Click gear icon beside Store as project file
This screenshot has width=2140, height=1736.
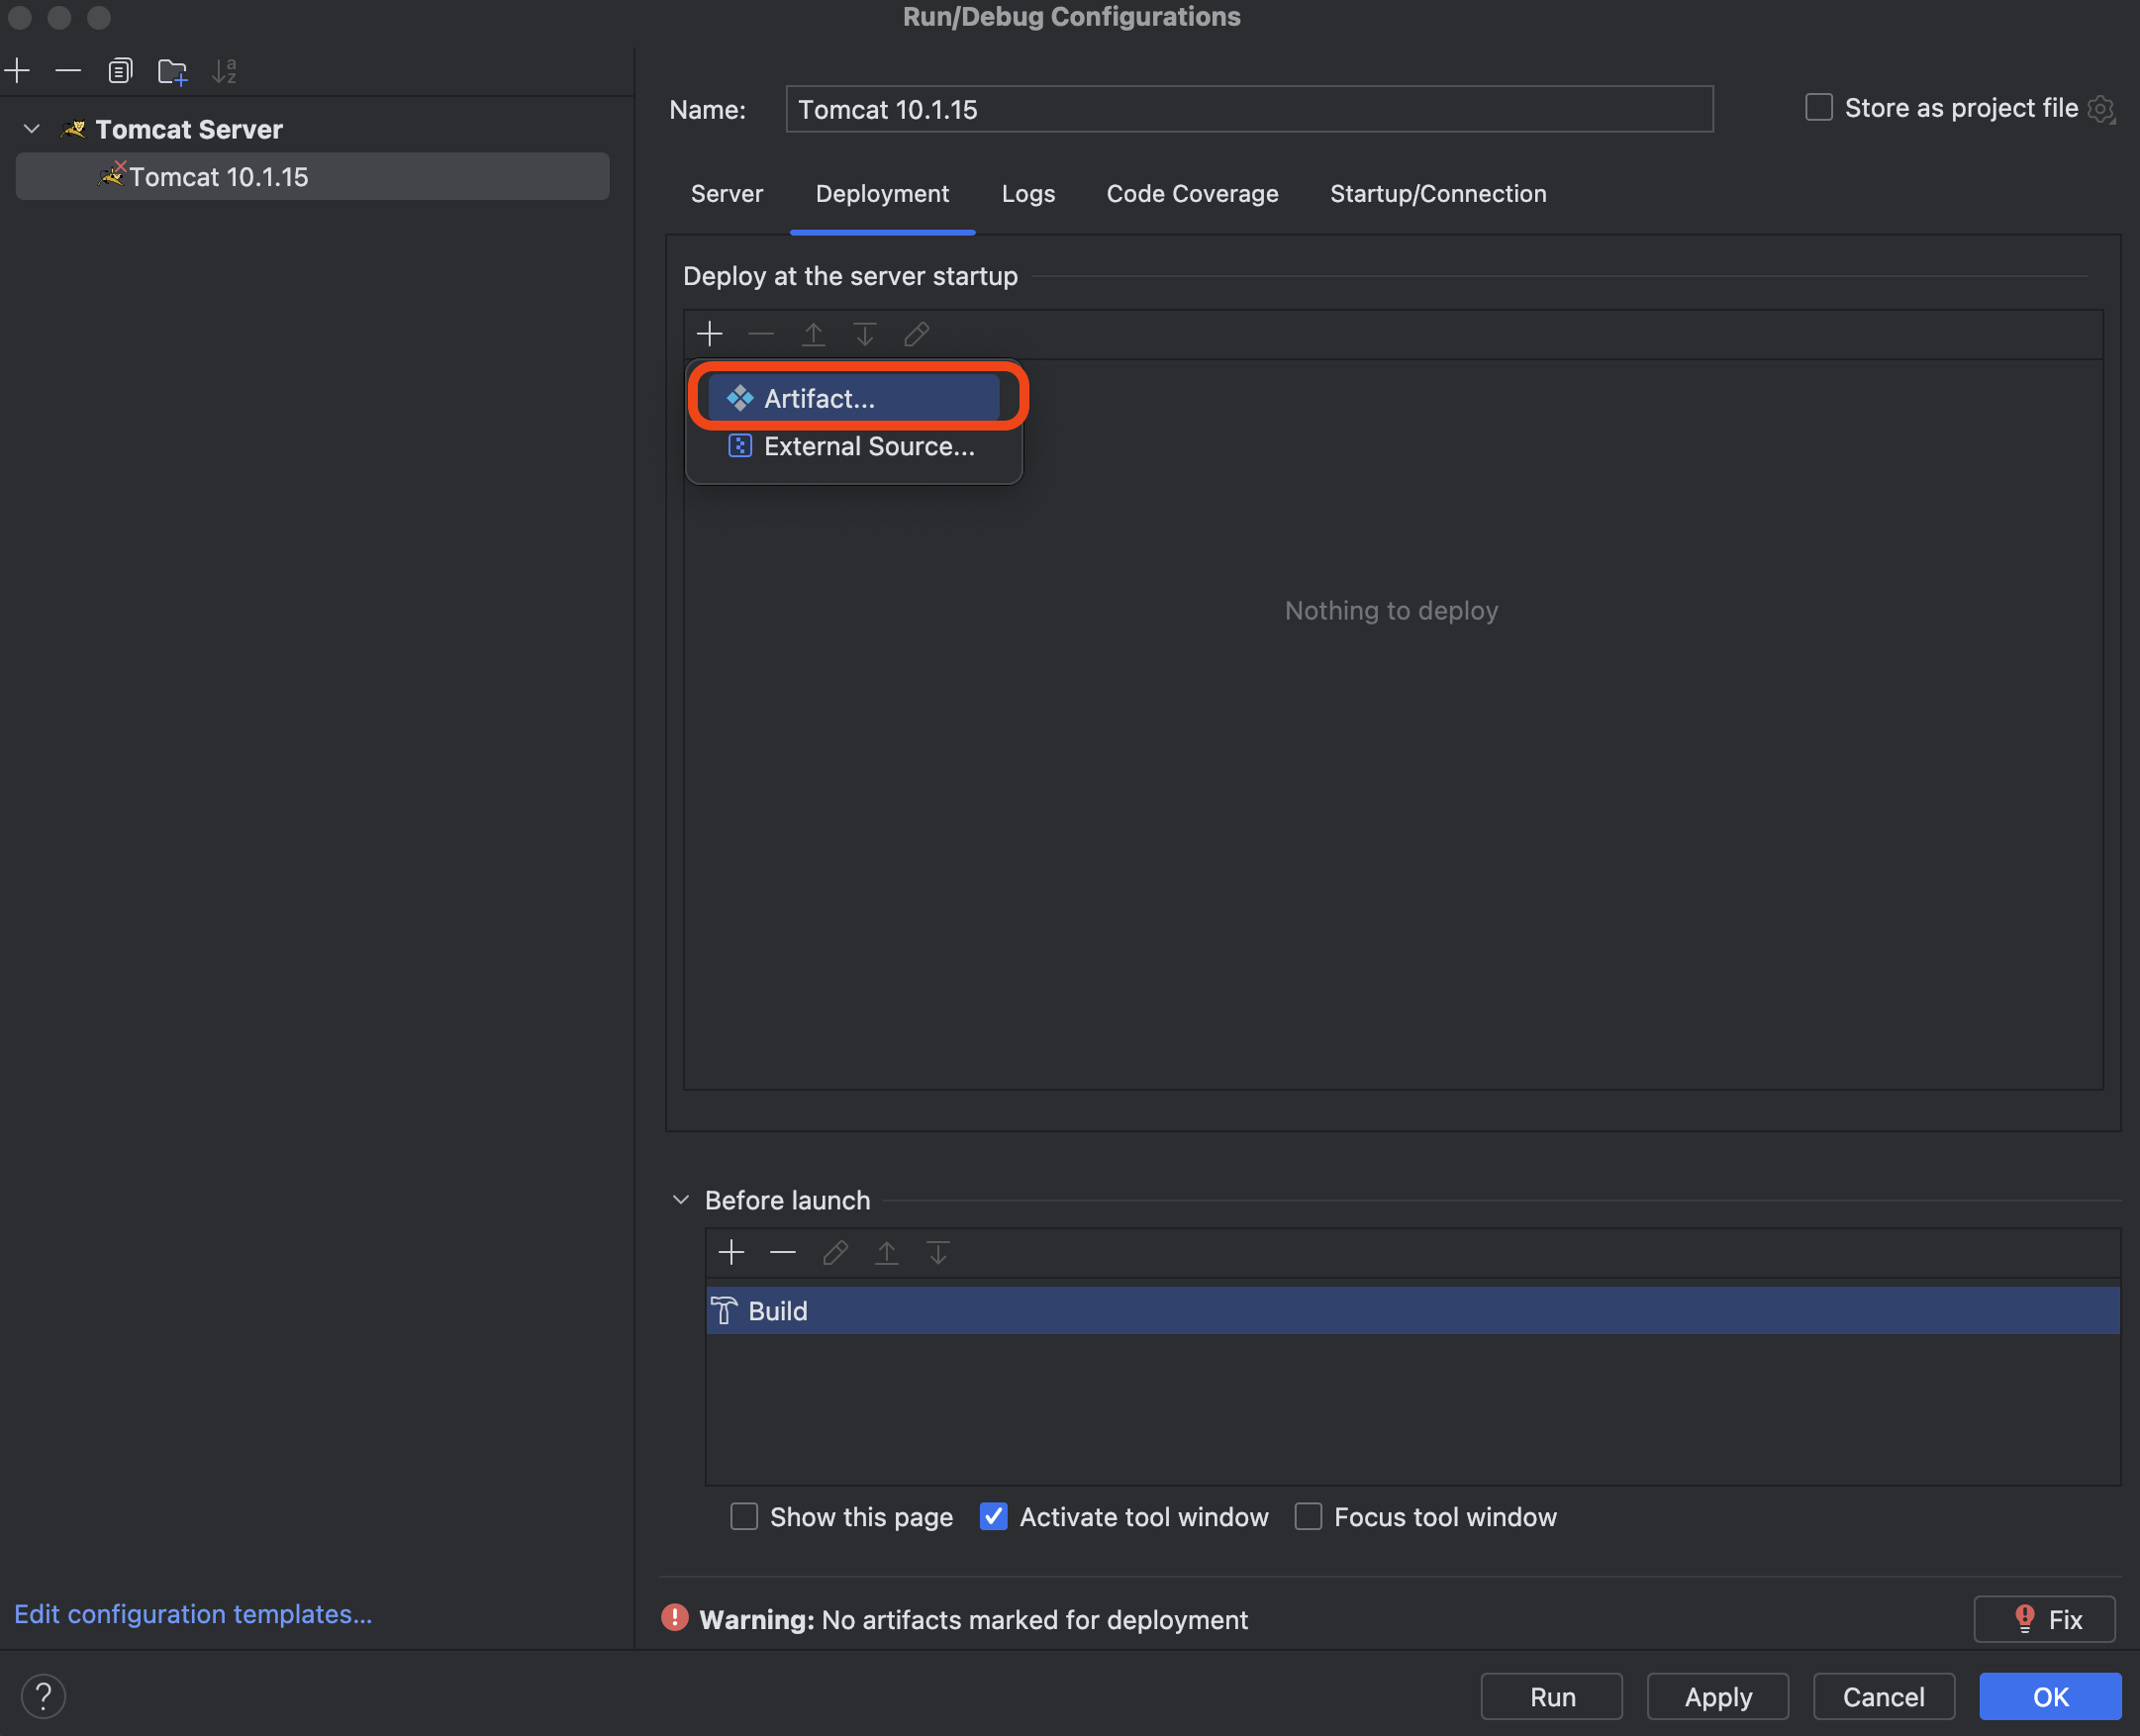tap(2101, 109)
